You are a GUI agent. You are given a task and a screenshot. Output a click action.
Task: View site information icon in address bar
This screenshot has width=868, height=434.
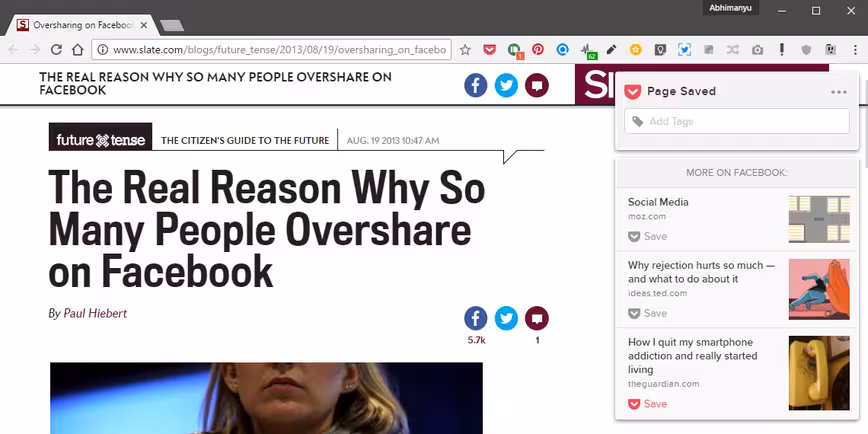coord(102,50)
